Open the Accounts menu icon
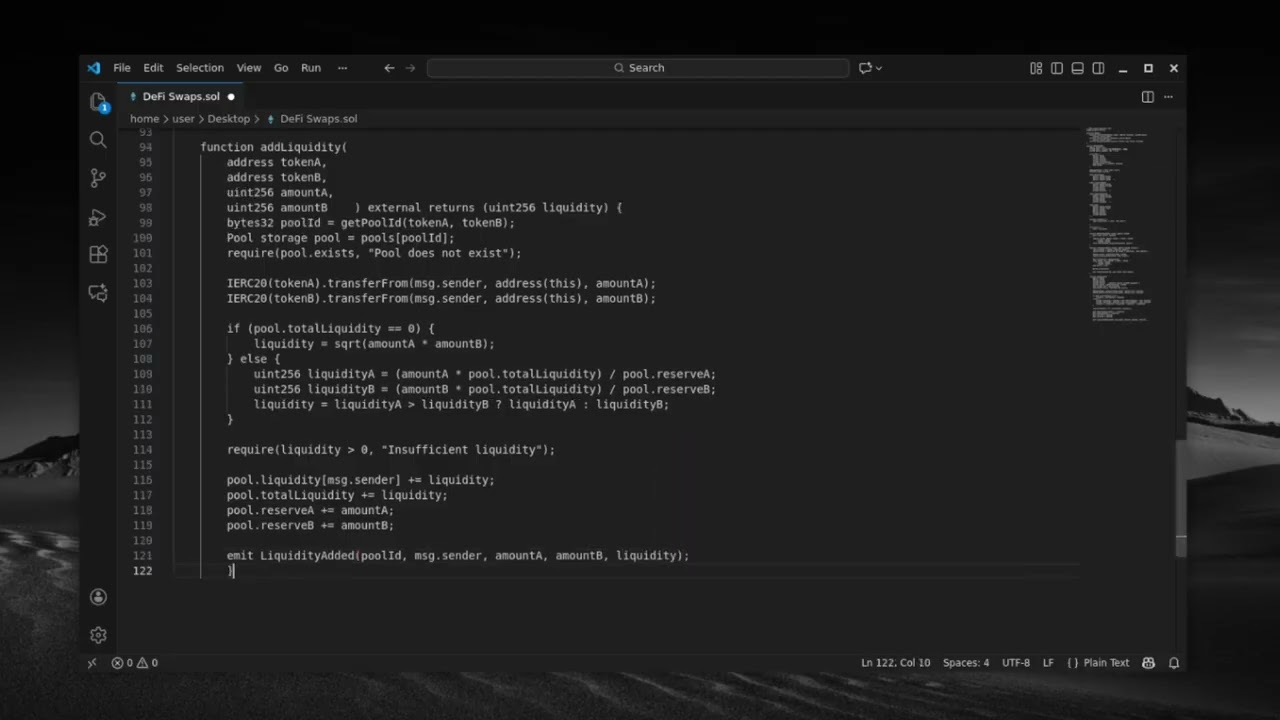The width and height of the screenshot is (1280, 720). click(98, 597)
